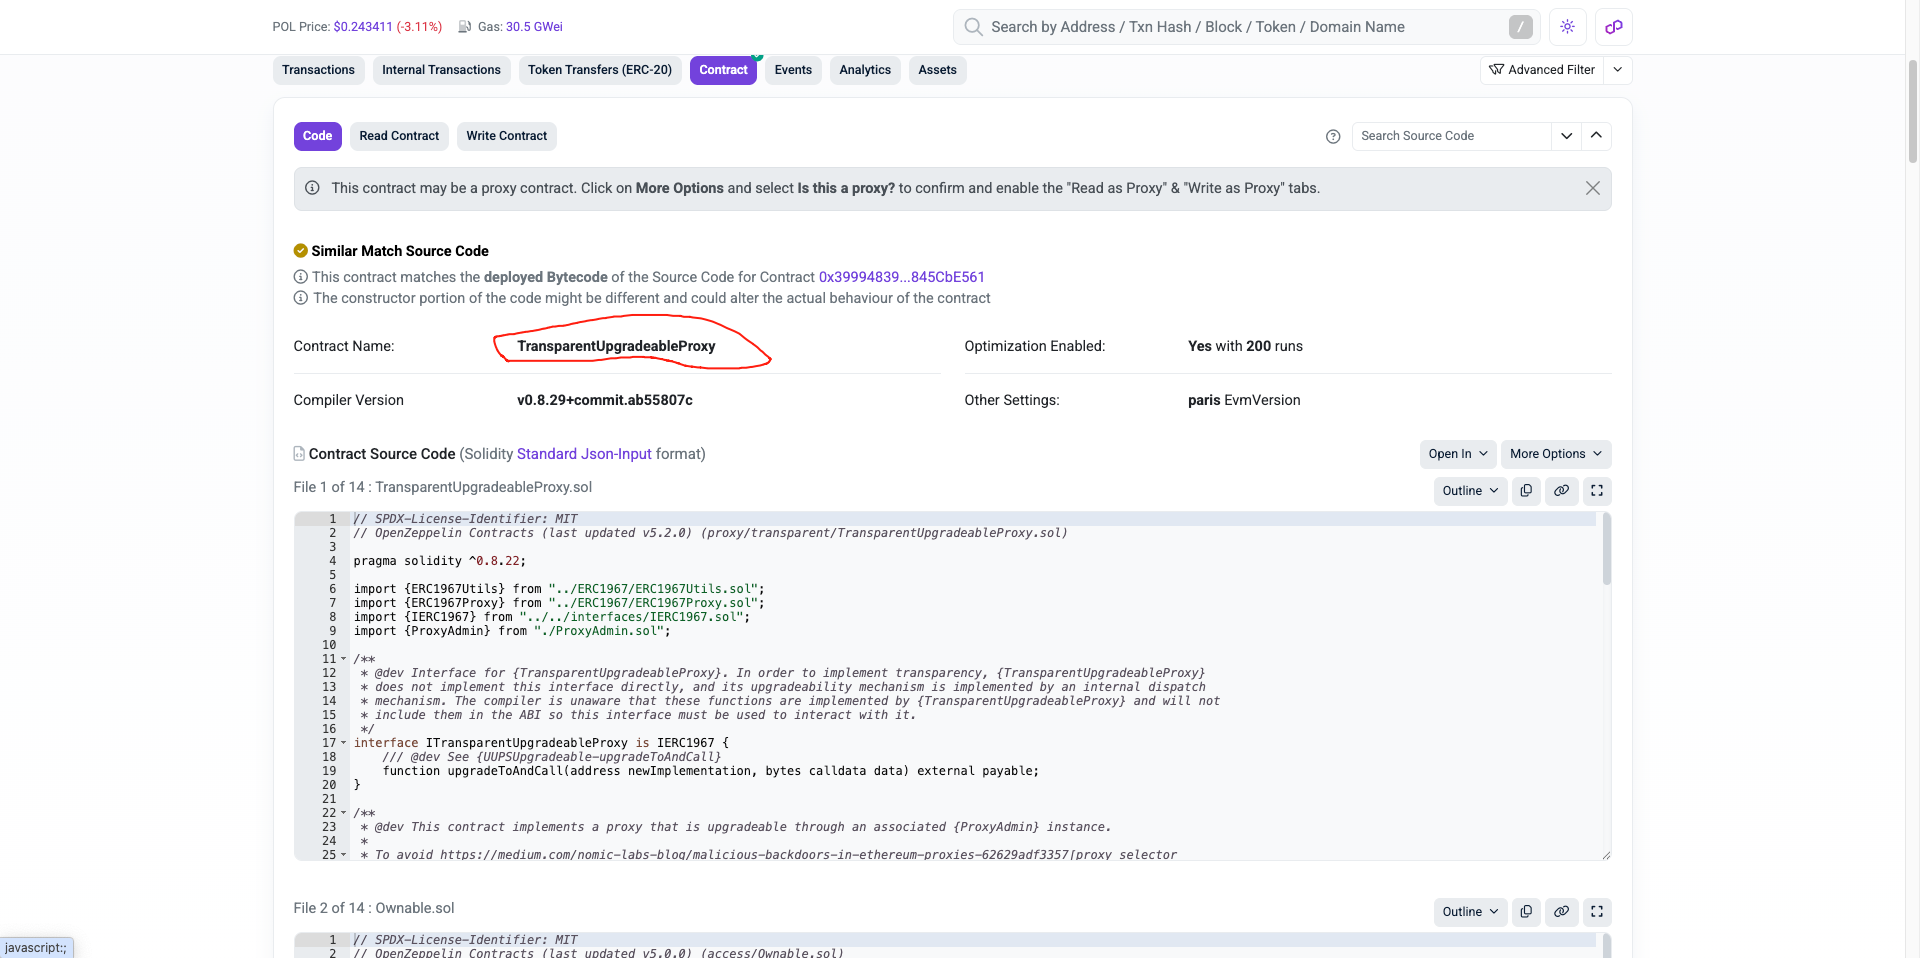Jump to next source code search result
1920x958 pixels.
1566,136
